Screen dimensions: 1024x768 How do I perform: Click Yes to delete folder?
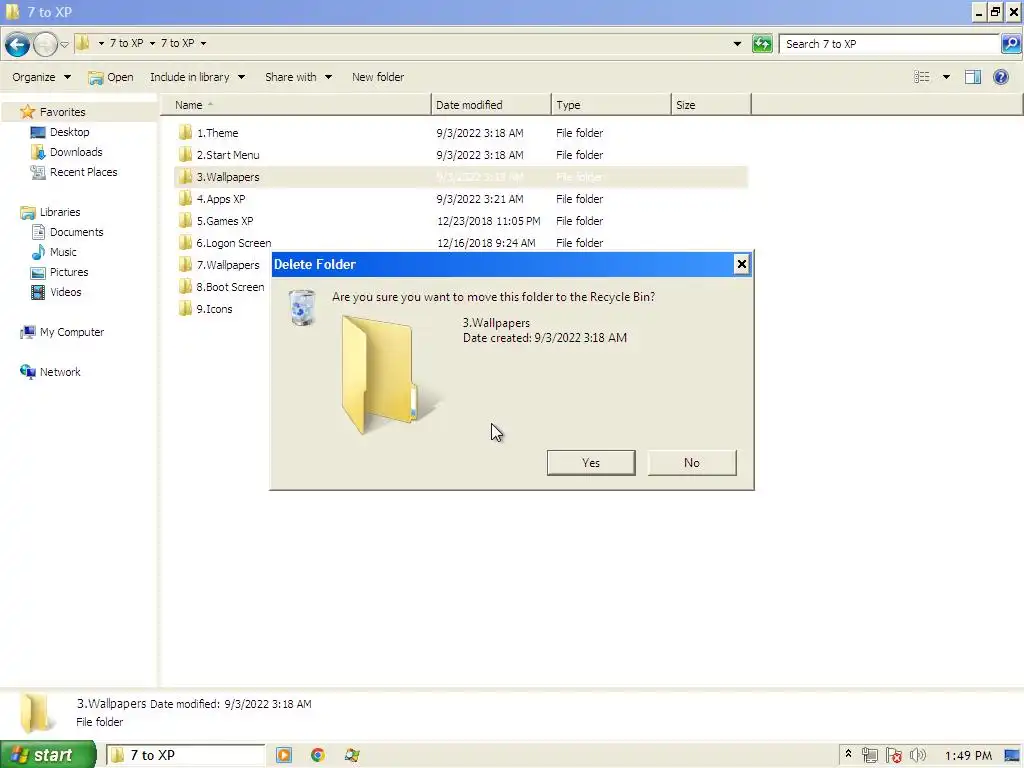pyautogui.click(x=591, y=462)
